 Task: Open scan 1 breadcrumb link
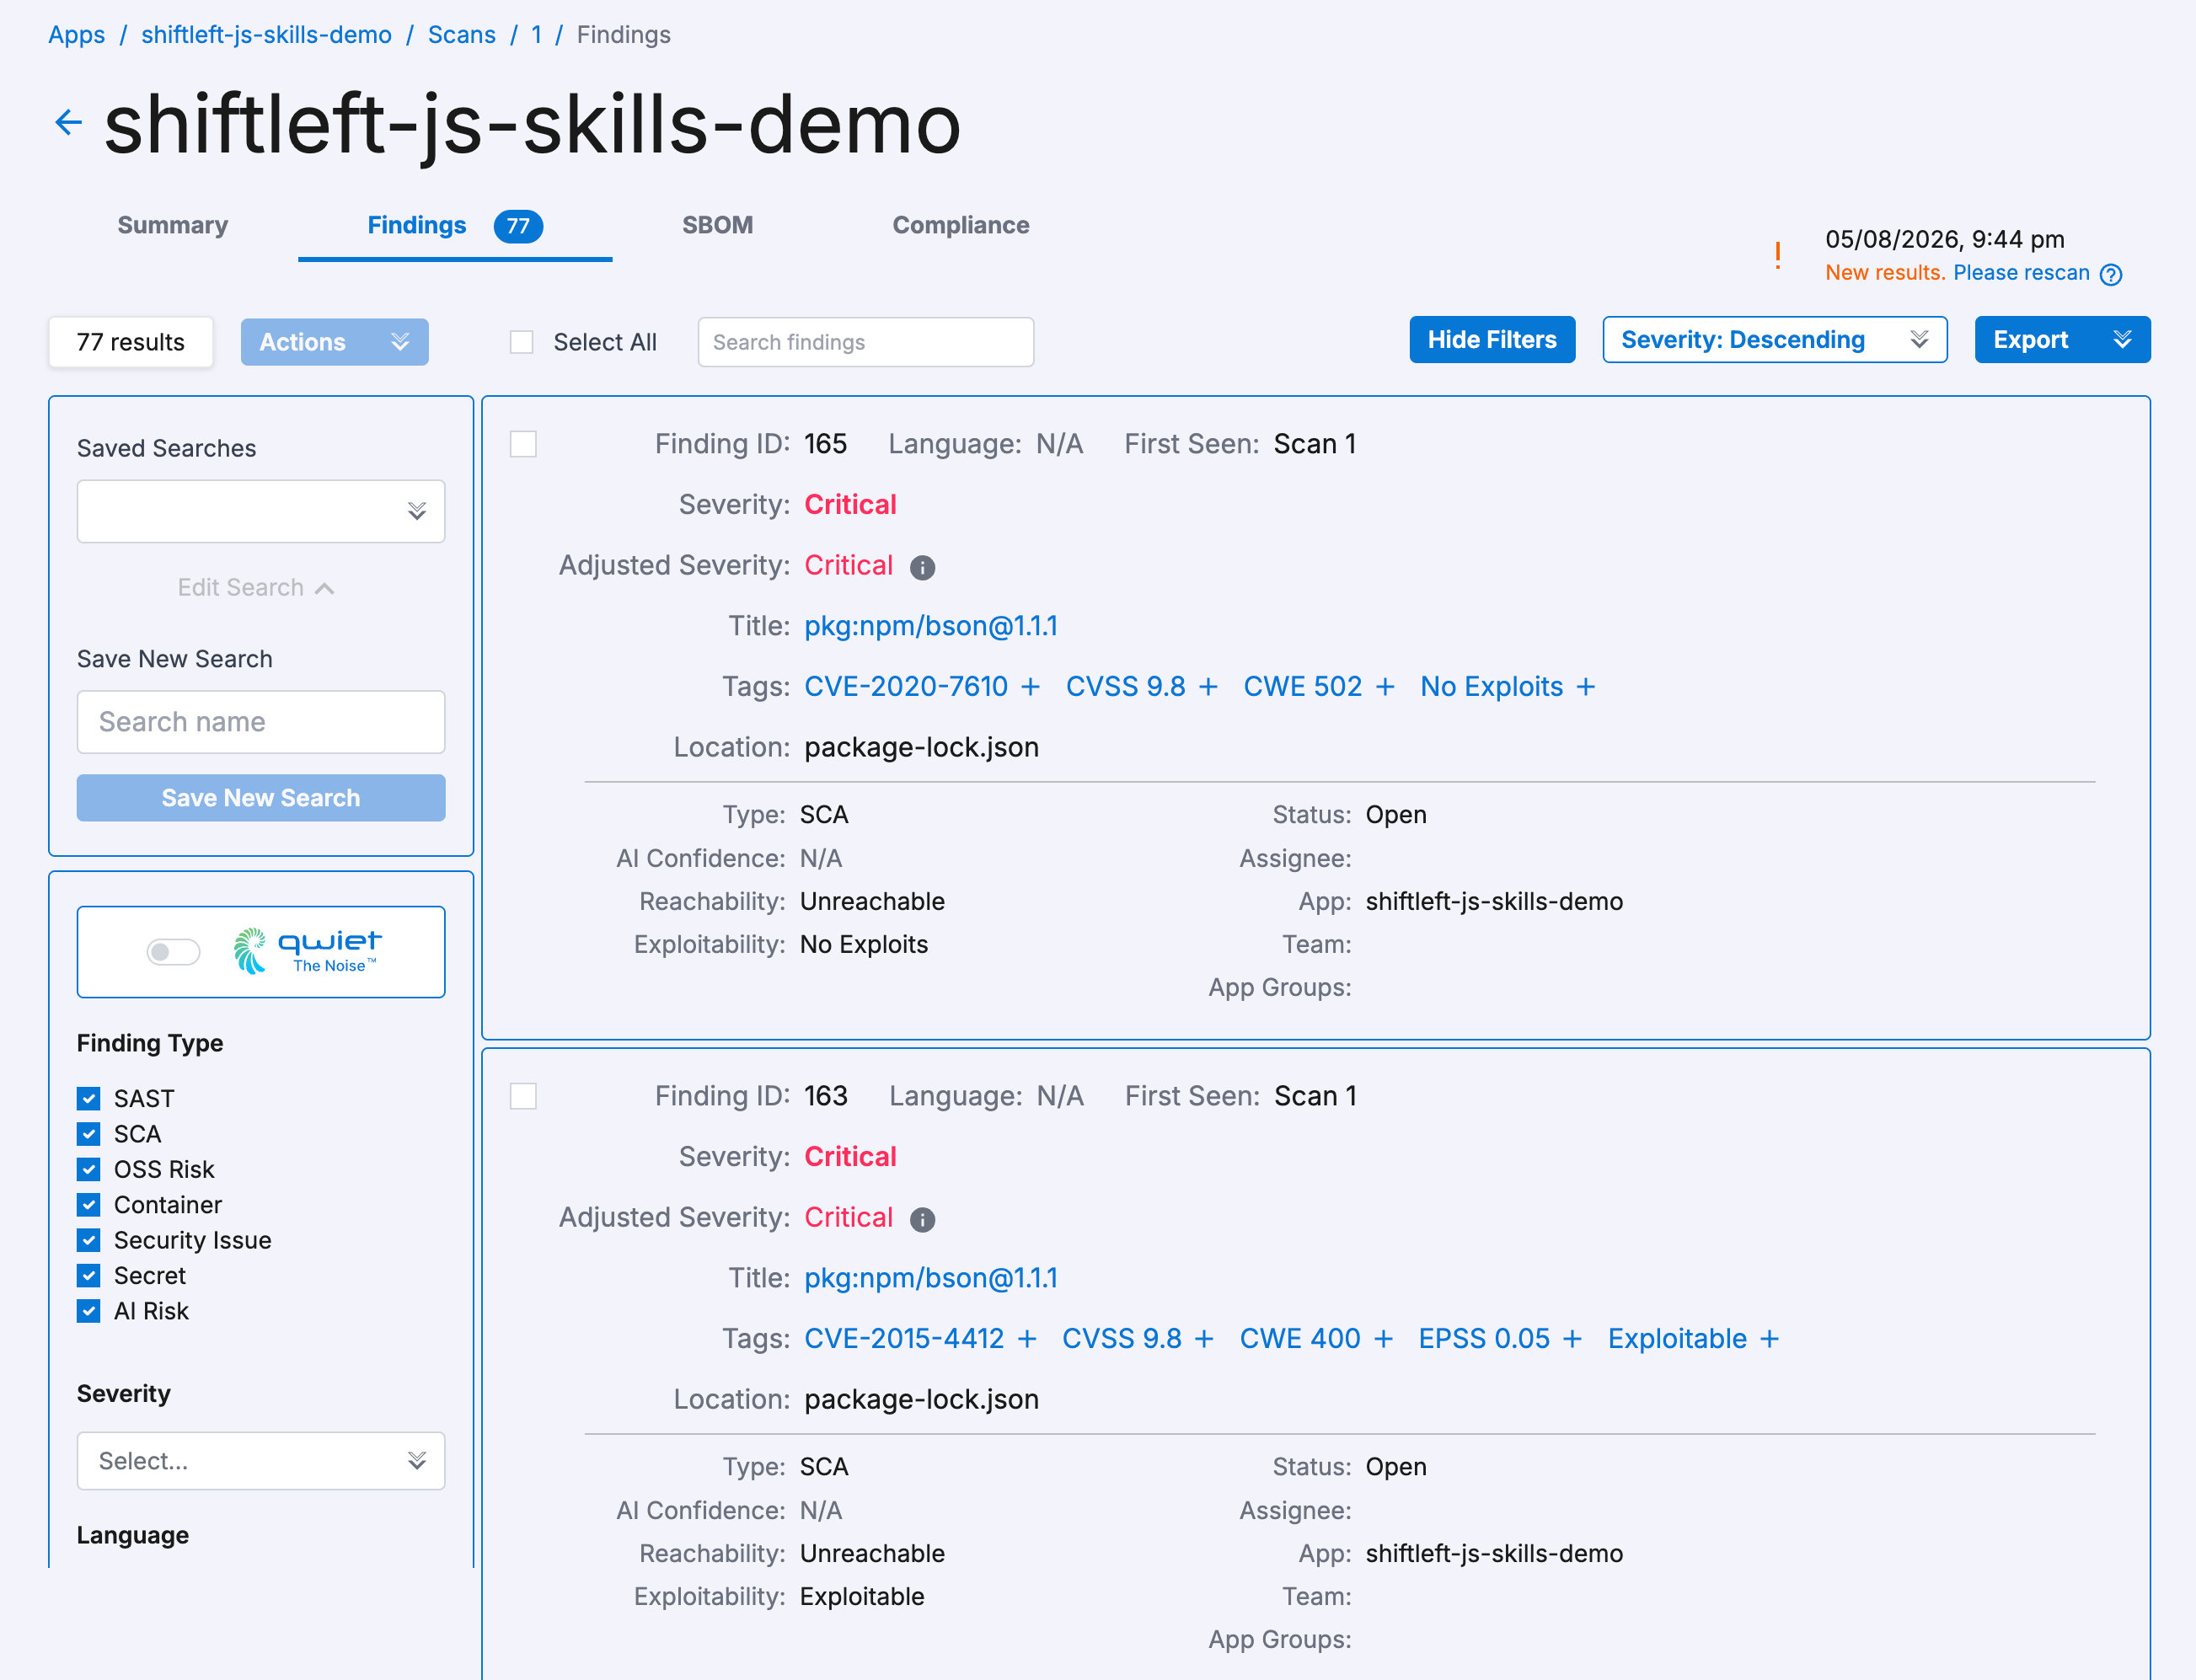tap(536, 35)
